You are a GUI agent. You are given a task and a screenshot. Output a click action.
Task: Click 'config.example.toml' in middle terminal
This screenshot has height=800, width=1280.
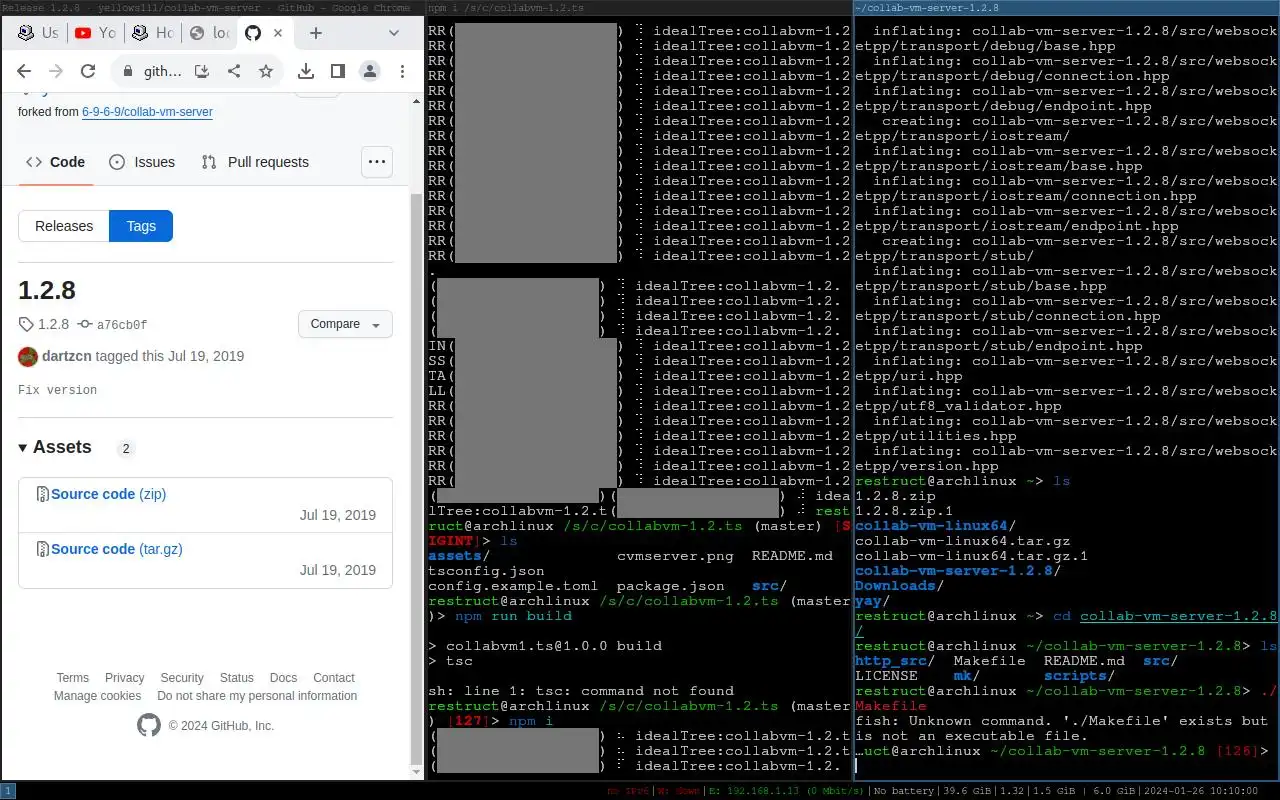coord(513,586)
